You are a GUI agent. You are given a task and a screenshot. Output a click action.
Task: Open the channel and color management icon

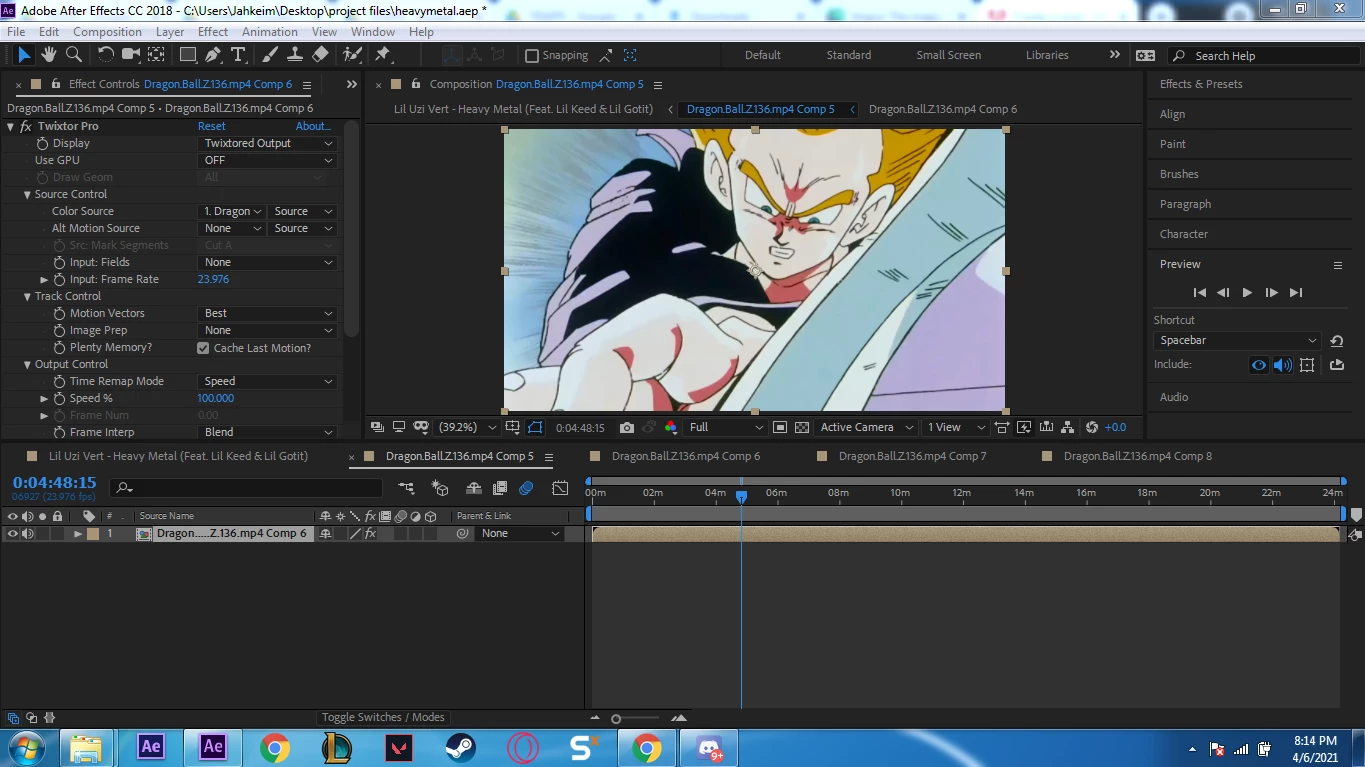tap(670, 427)
